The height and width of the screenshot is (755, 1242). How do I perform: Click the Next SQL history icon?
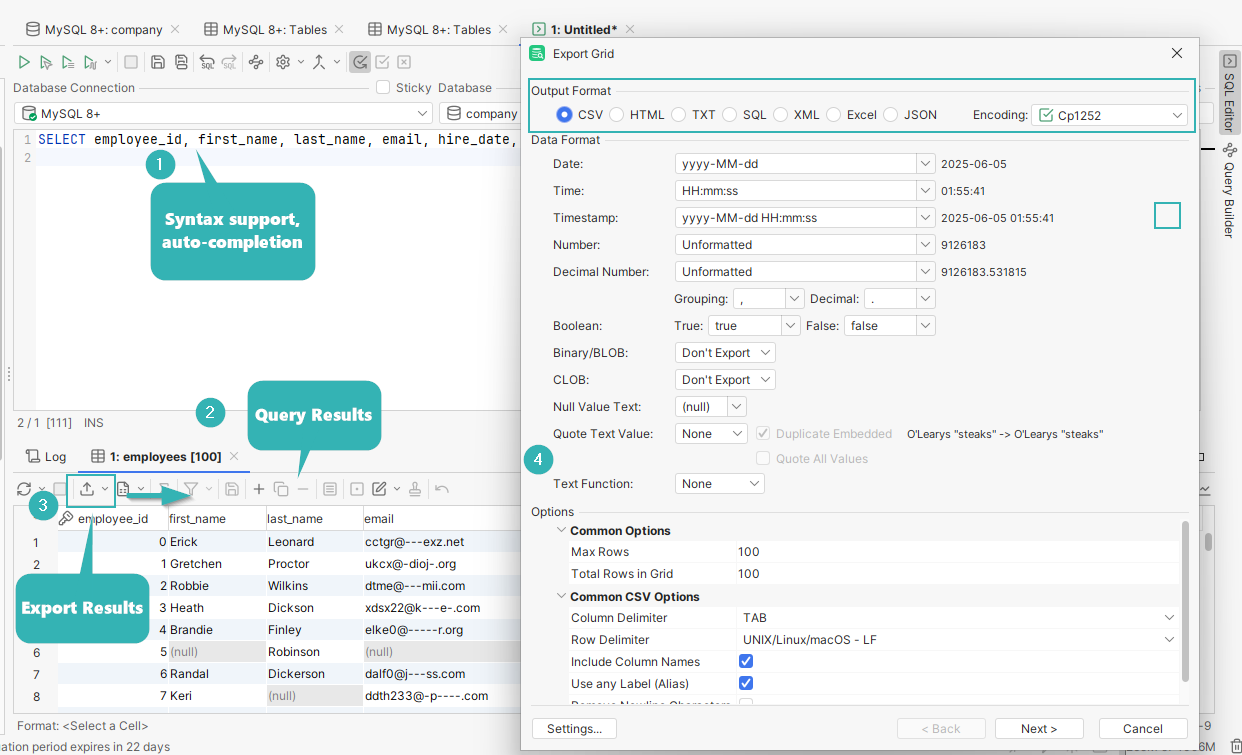(230, 62)
